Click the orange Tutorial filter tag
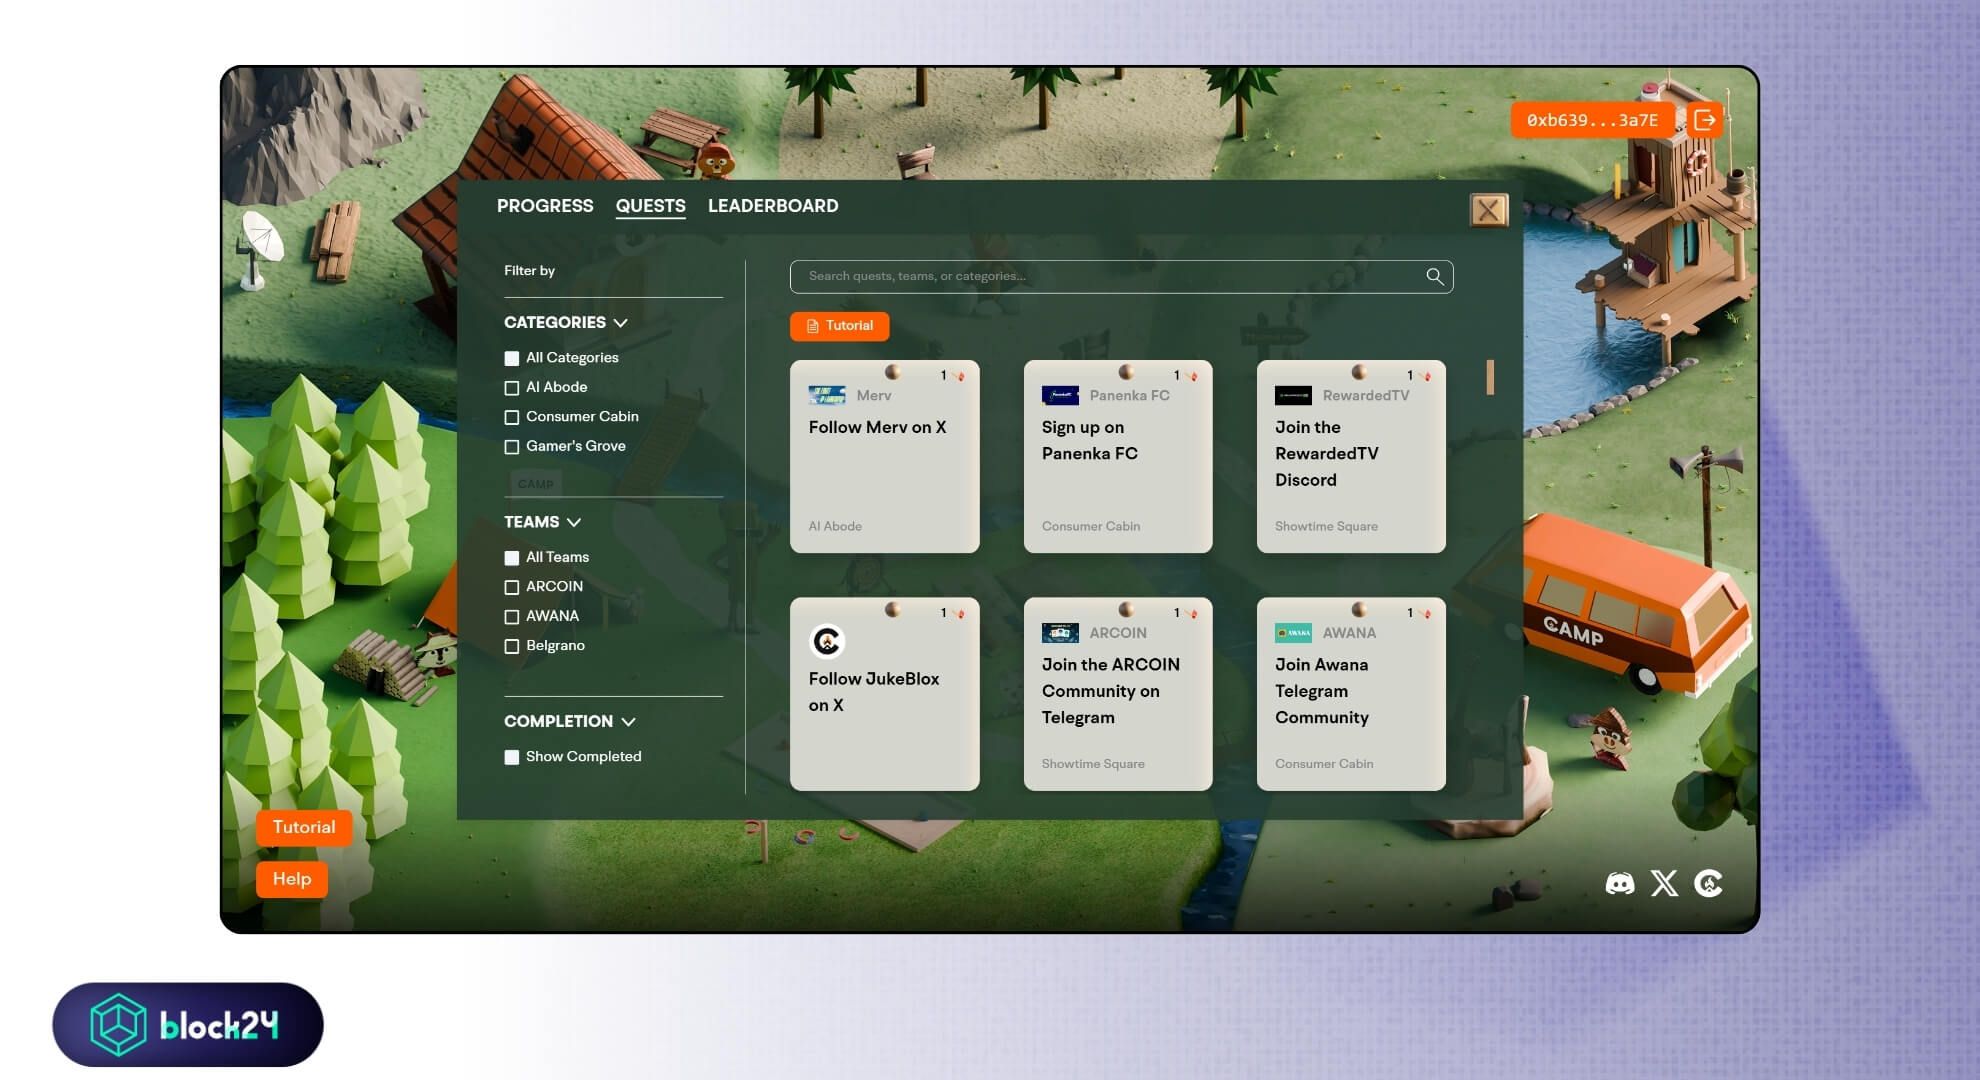Viewport: 1980px width, 1080px height. (x=839, y=326)
